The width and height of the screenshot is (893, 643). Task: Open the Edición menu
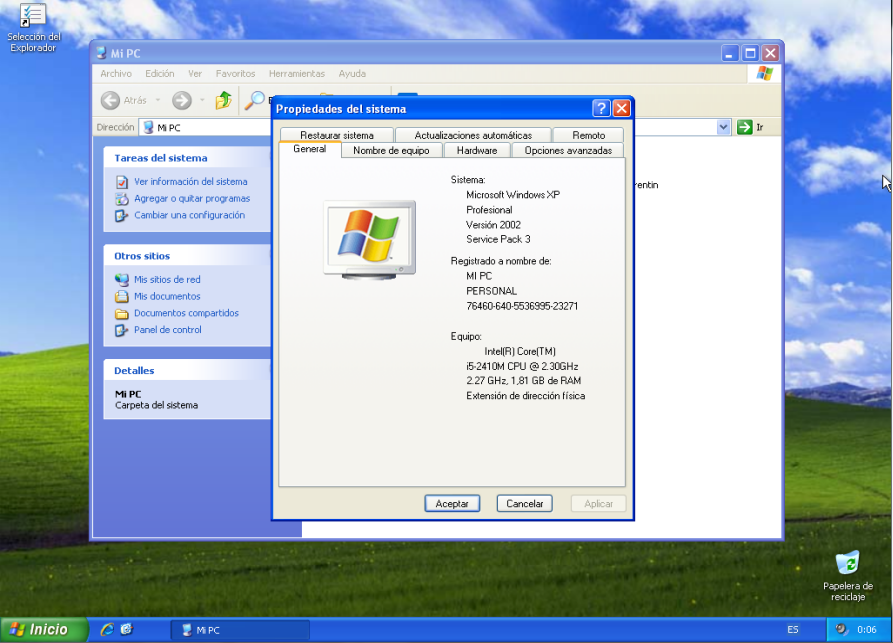(159, 73)
